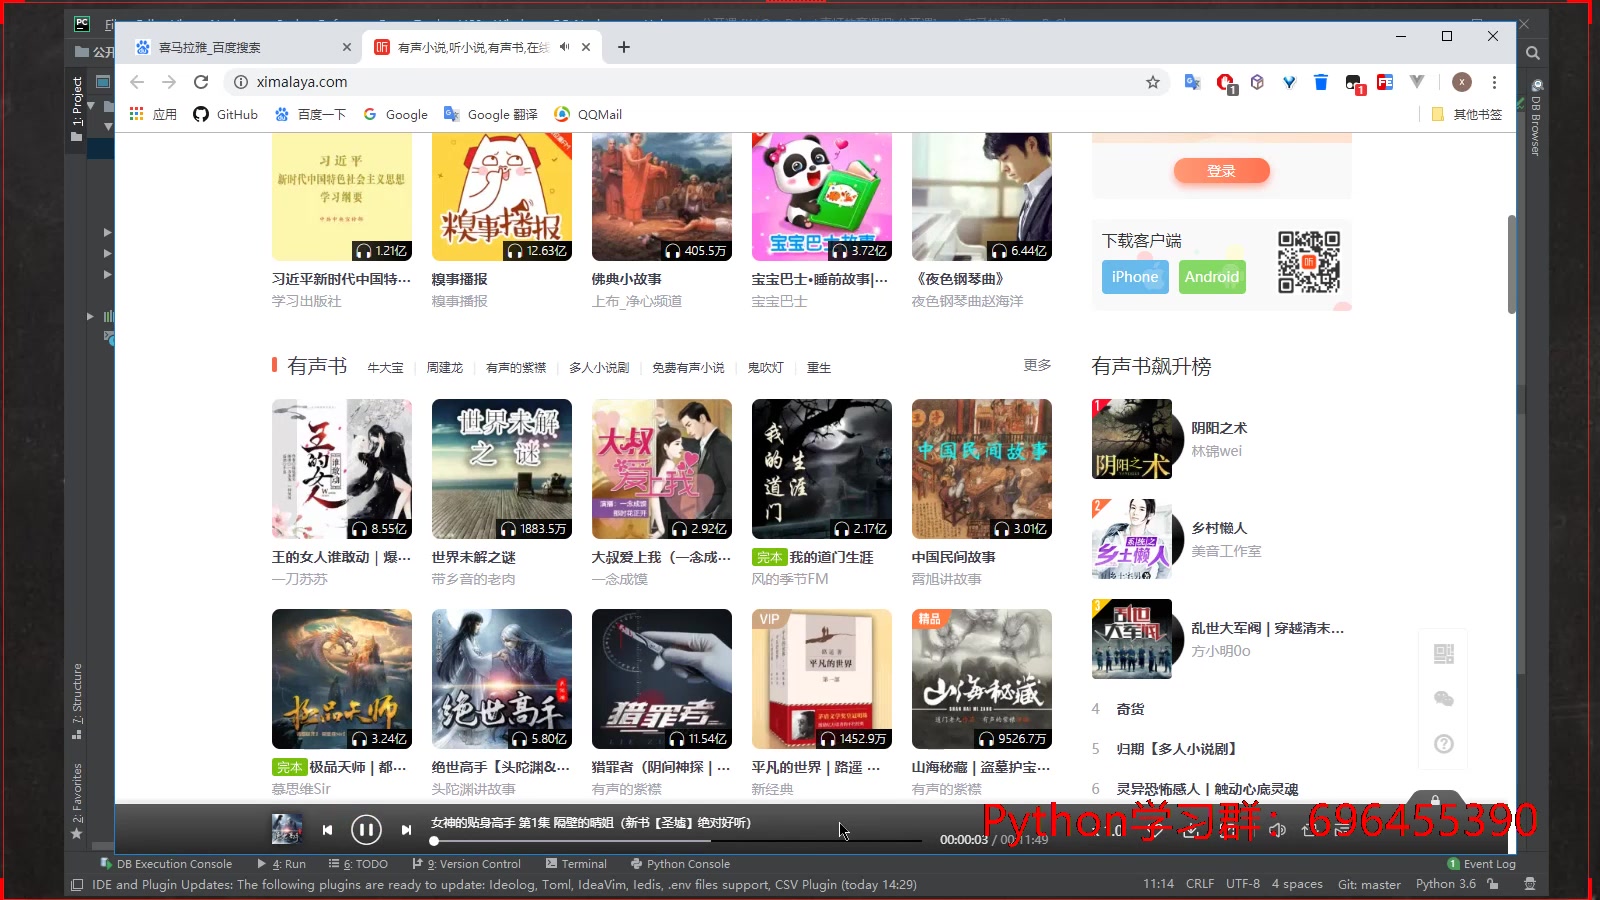Download the iPhone client
This screenshot has height=900, width=1600.
(1135, 277)
